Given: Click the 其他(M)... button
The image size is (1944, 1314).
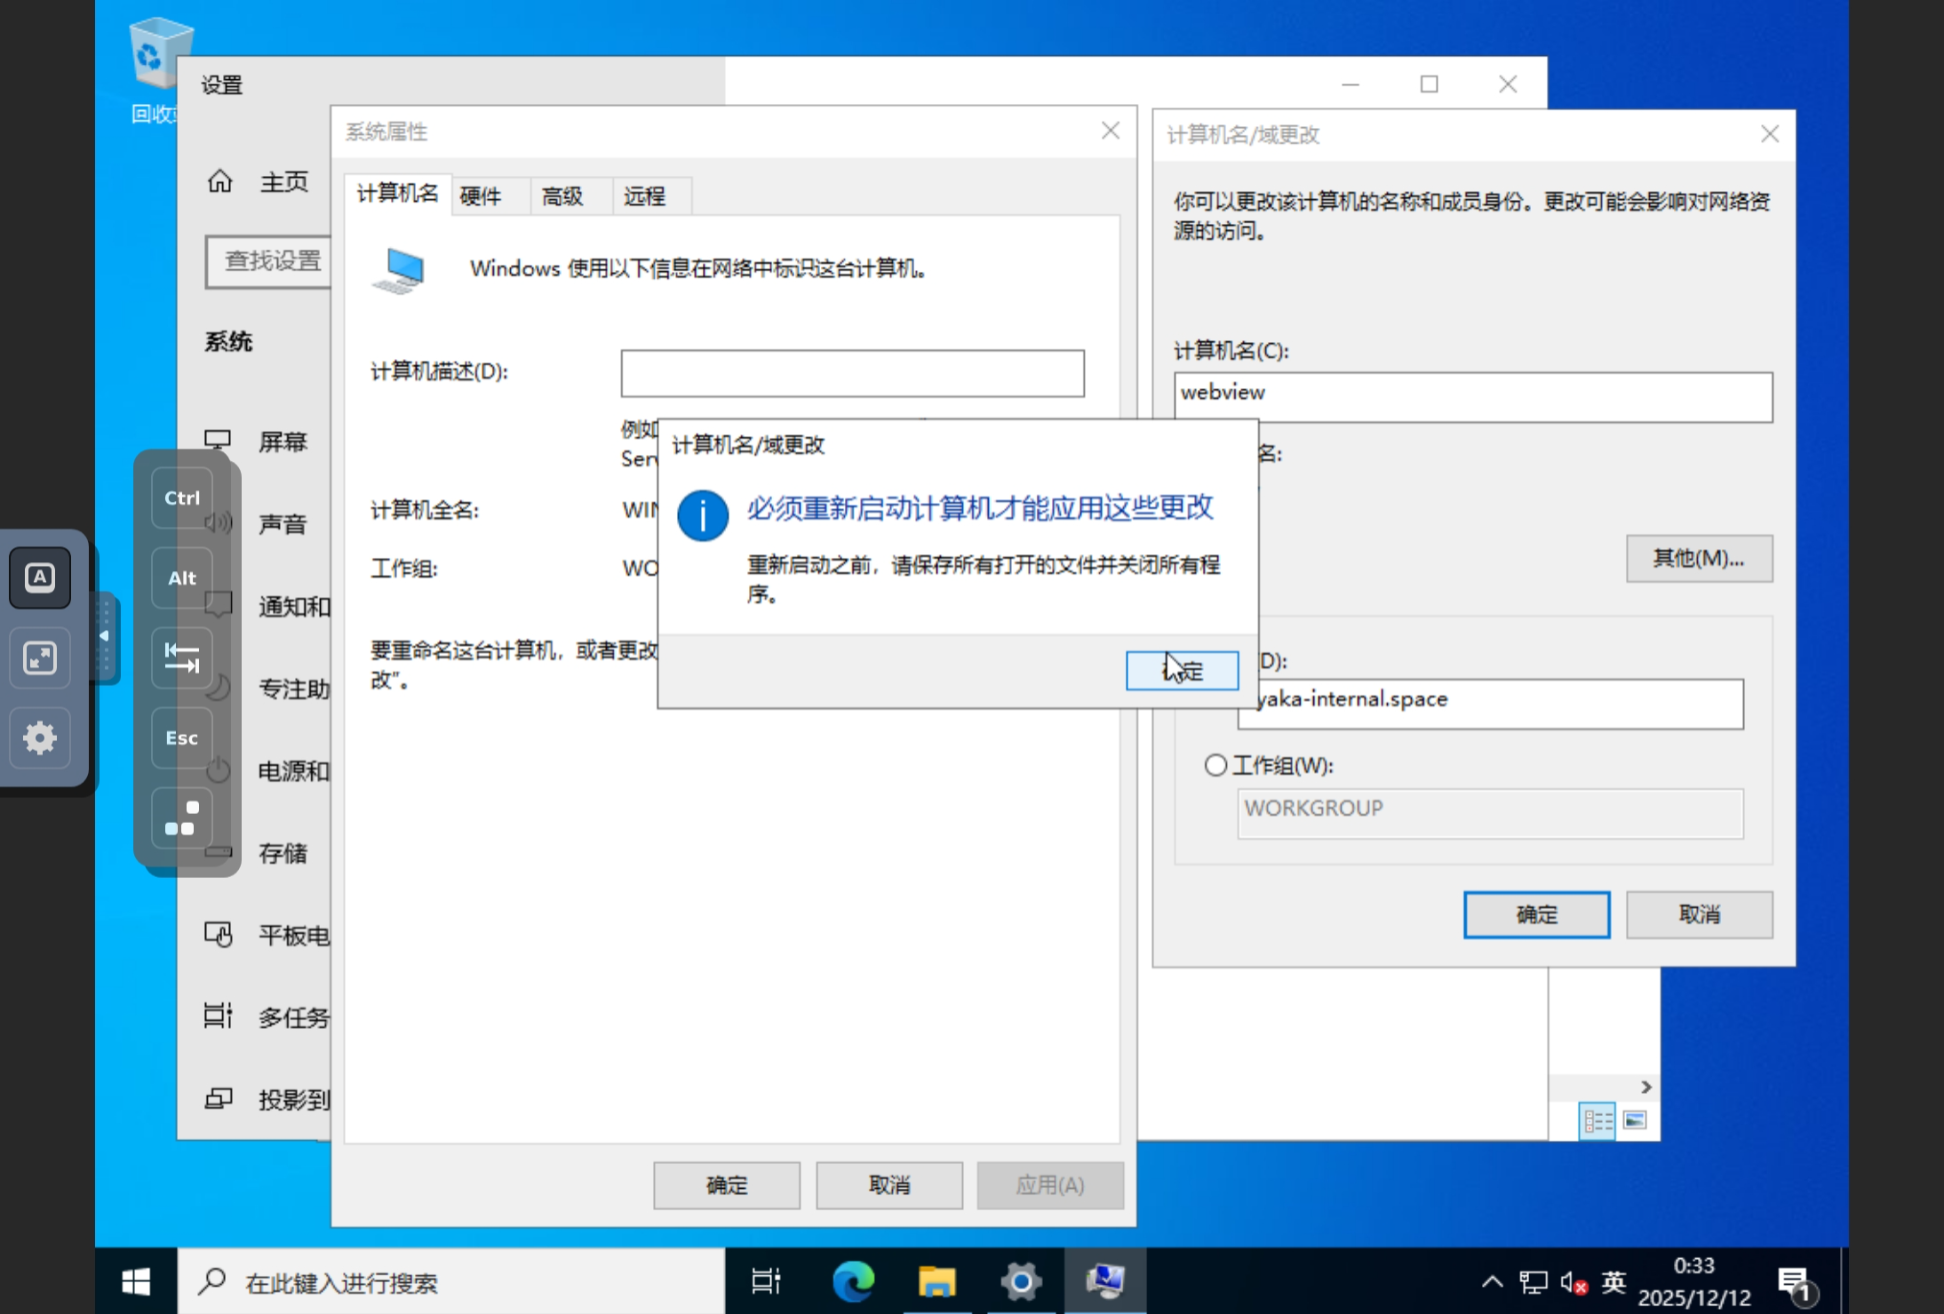Looking at the screenshot, I should coord(1698,558).
